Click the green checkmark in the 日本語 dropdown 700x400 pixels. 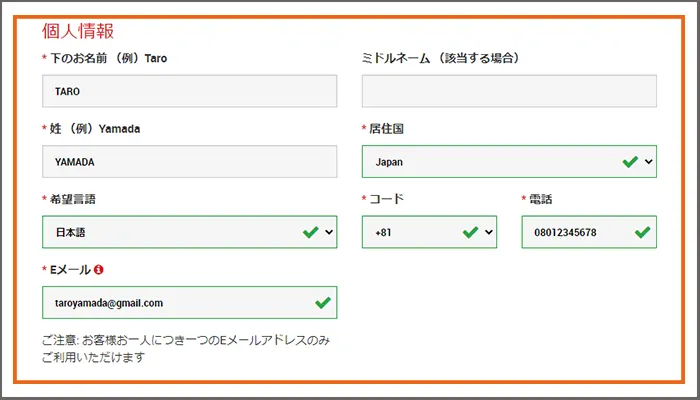click(310, 232)
